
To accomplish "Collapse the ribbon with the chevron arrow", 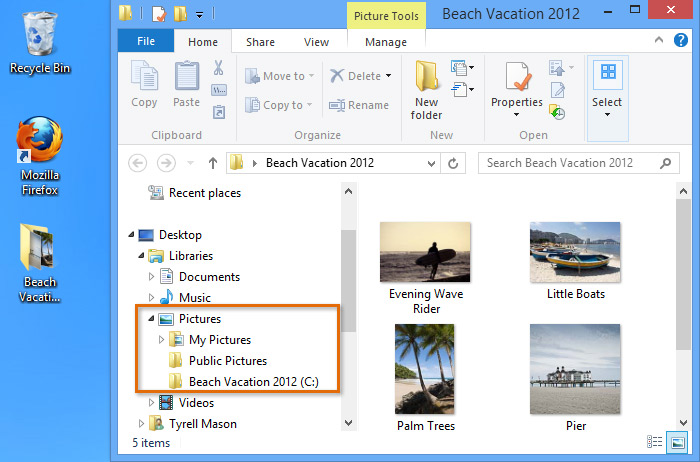I will click(659, 42).
